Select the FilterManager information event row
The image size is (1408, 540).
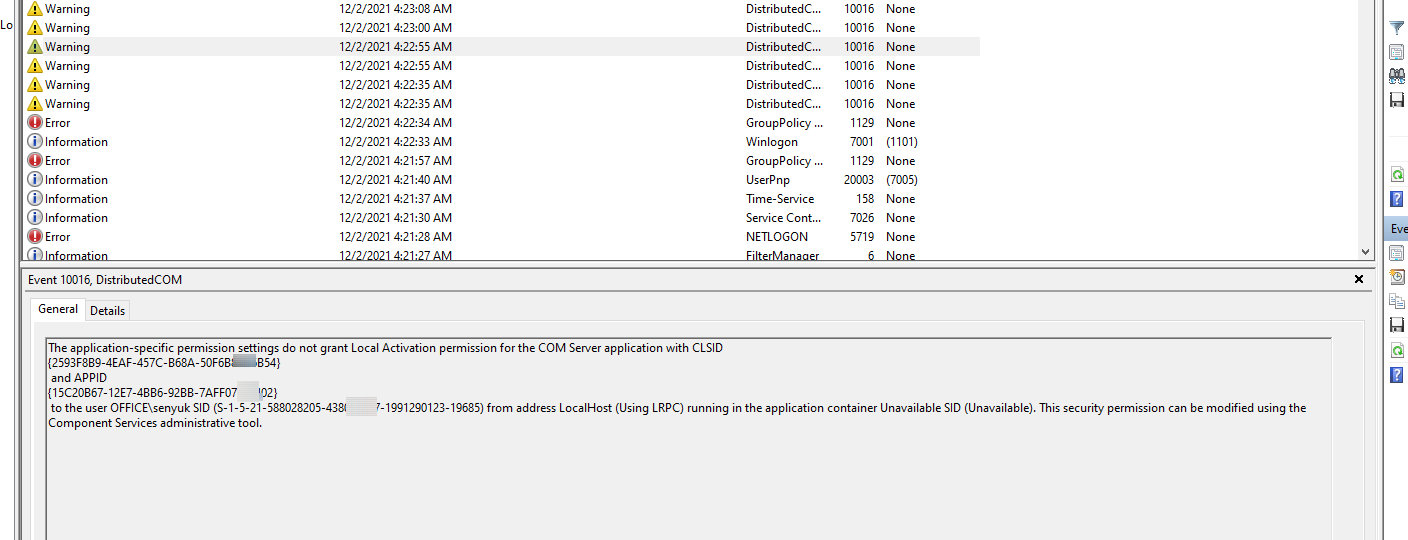[400, 256]
